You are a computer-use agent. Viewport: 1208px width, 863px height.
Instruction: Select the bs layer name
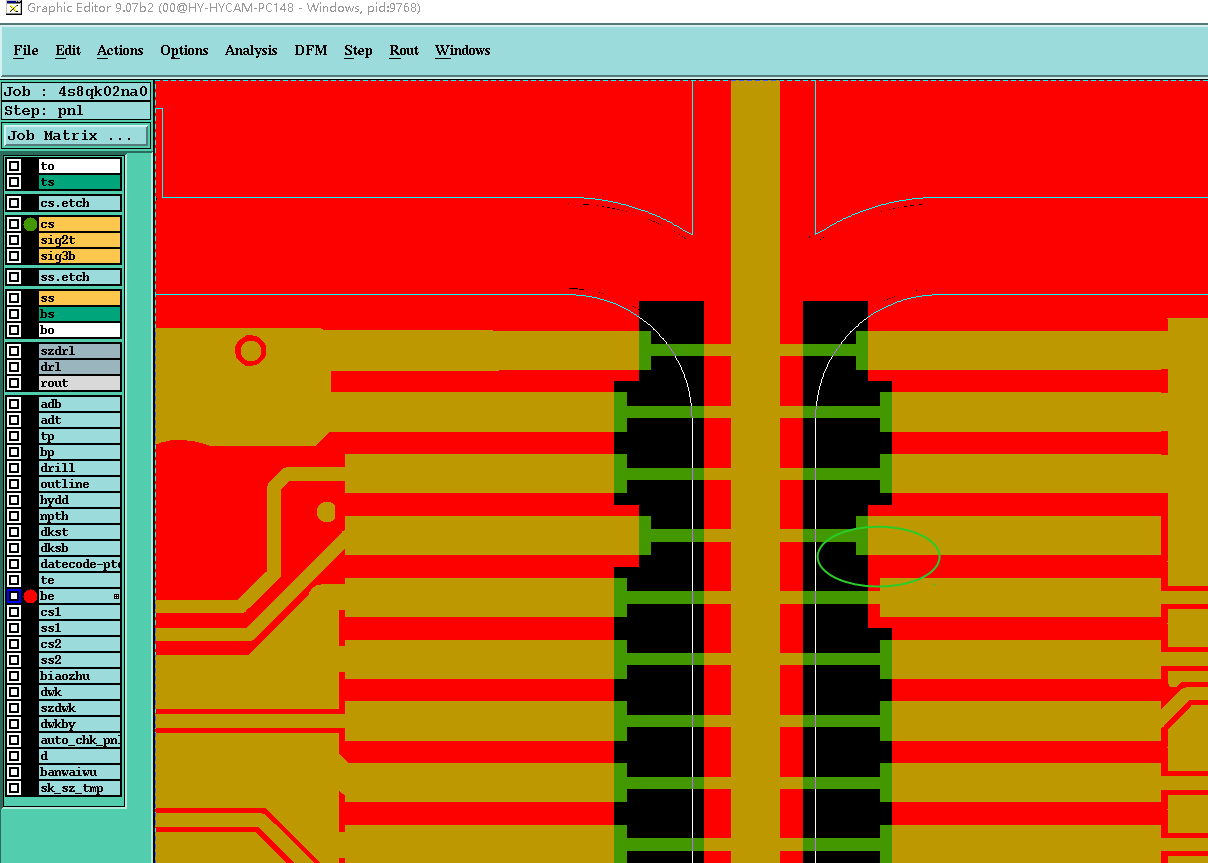(79, 314)
